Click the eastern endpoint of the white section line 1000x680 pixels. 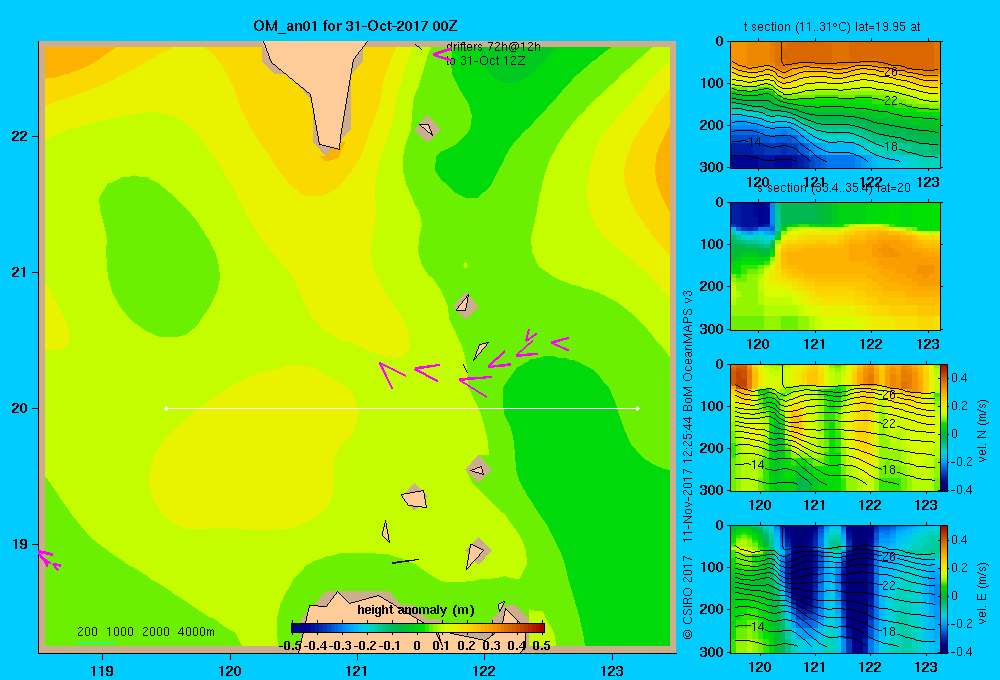(x=638, y=408)
